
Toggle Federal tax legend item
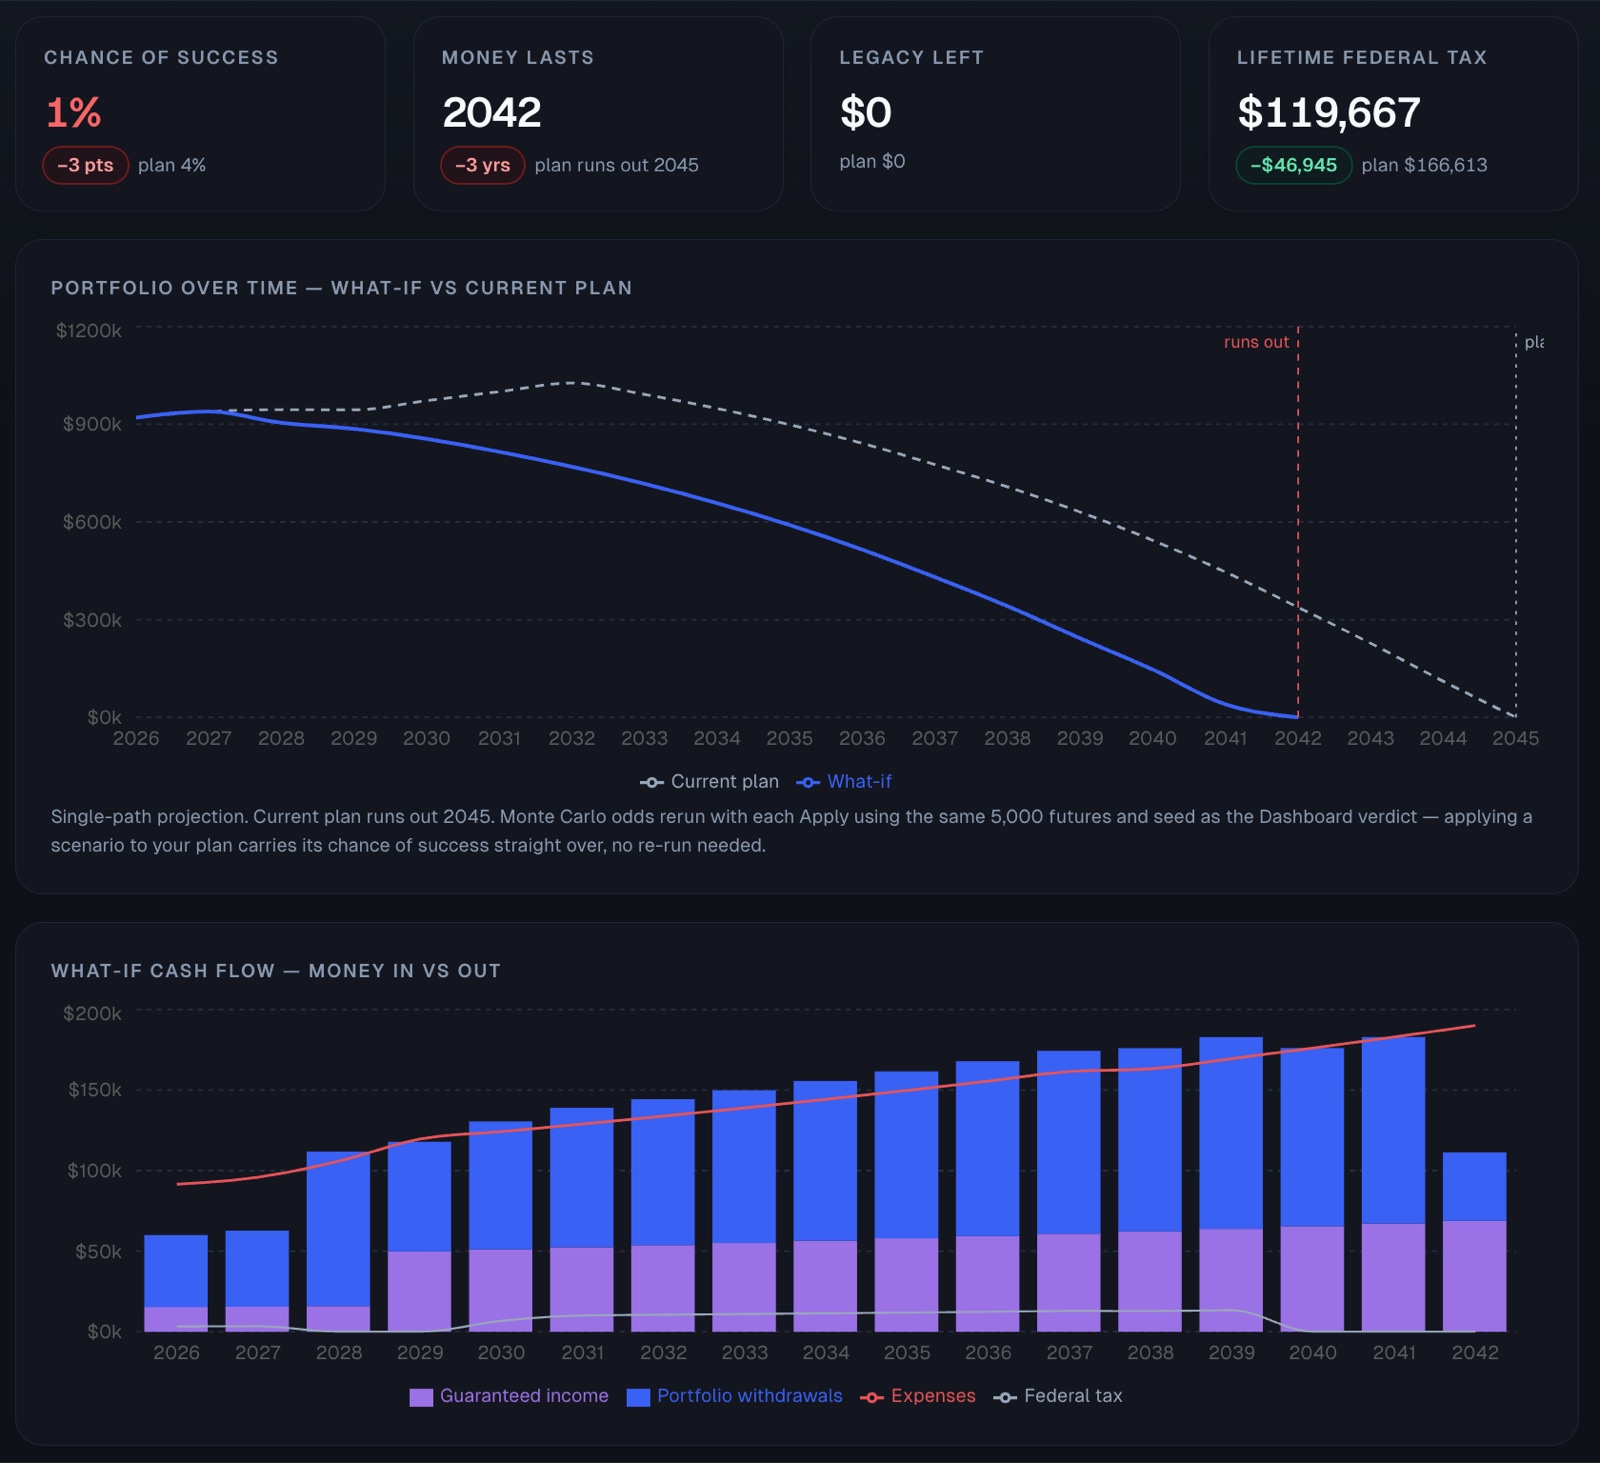coord(1058,1396)
